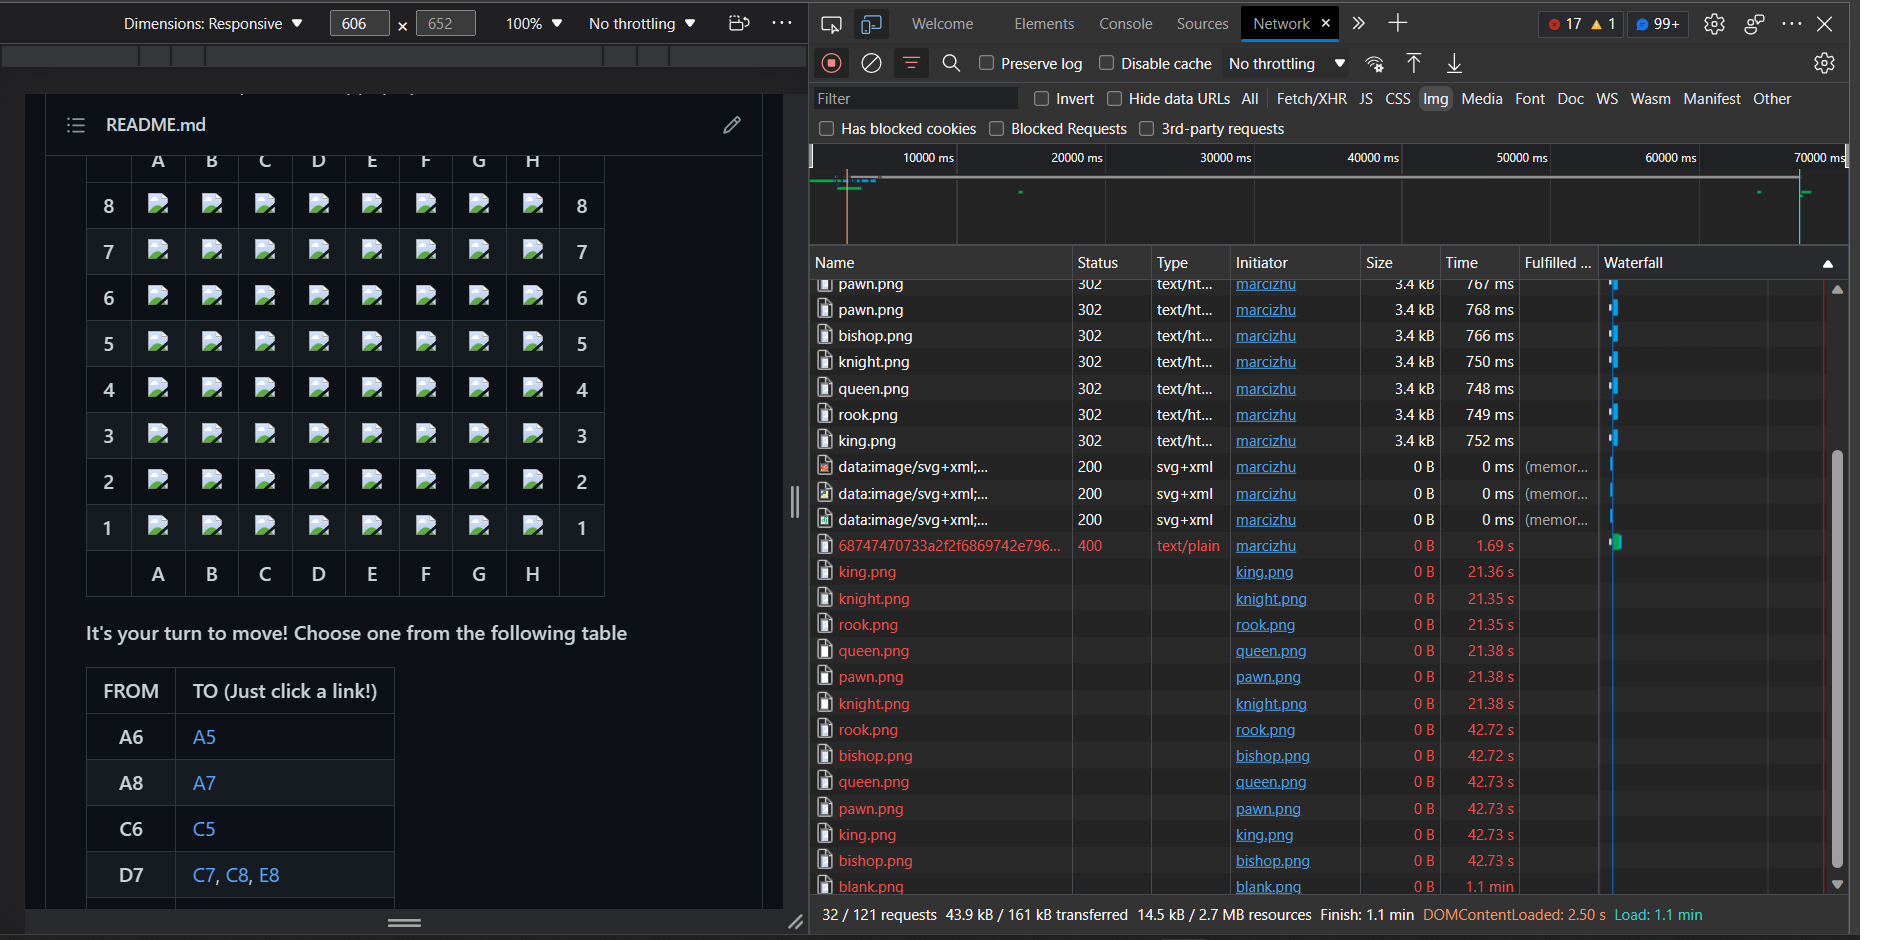This screenshot has height=940, width=1895.
Task: Click the record network log button
Action: point(831,63)
